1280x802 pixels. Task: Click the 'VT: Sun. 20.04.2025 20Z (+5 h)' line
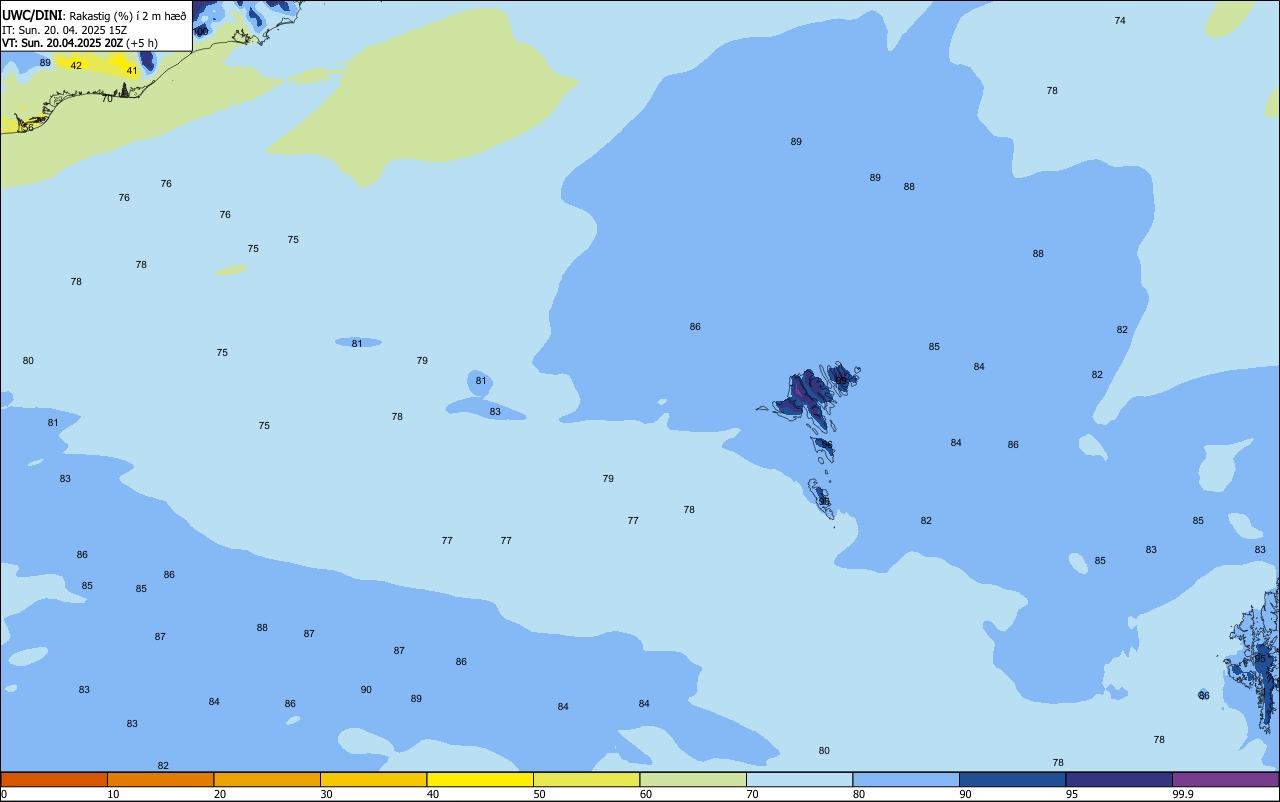pos(80,43)
